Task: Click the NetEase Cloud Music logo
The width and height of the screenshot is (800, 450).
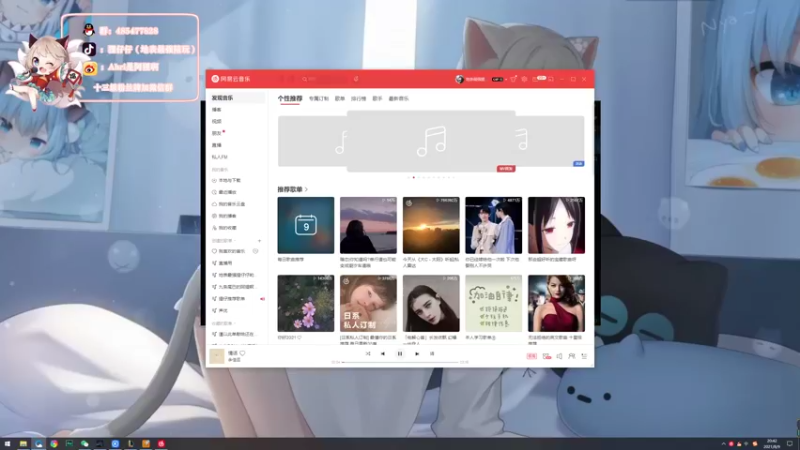Action: tap(231, 79)
